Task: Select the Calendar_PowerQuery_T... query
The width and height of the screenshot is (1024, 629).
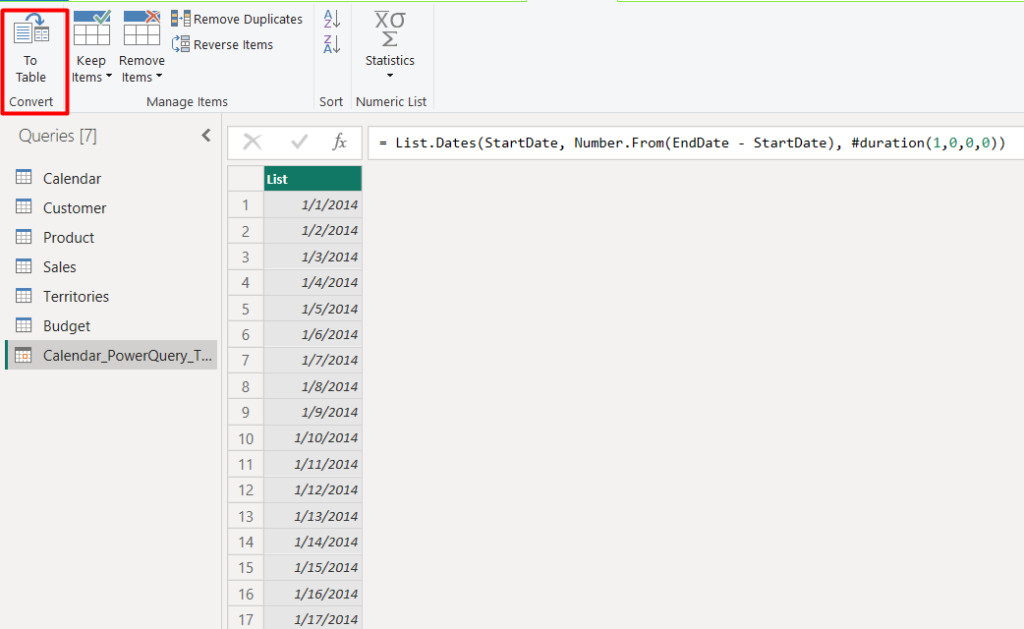Action: [111, 355]
